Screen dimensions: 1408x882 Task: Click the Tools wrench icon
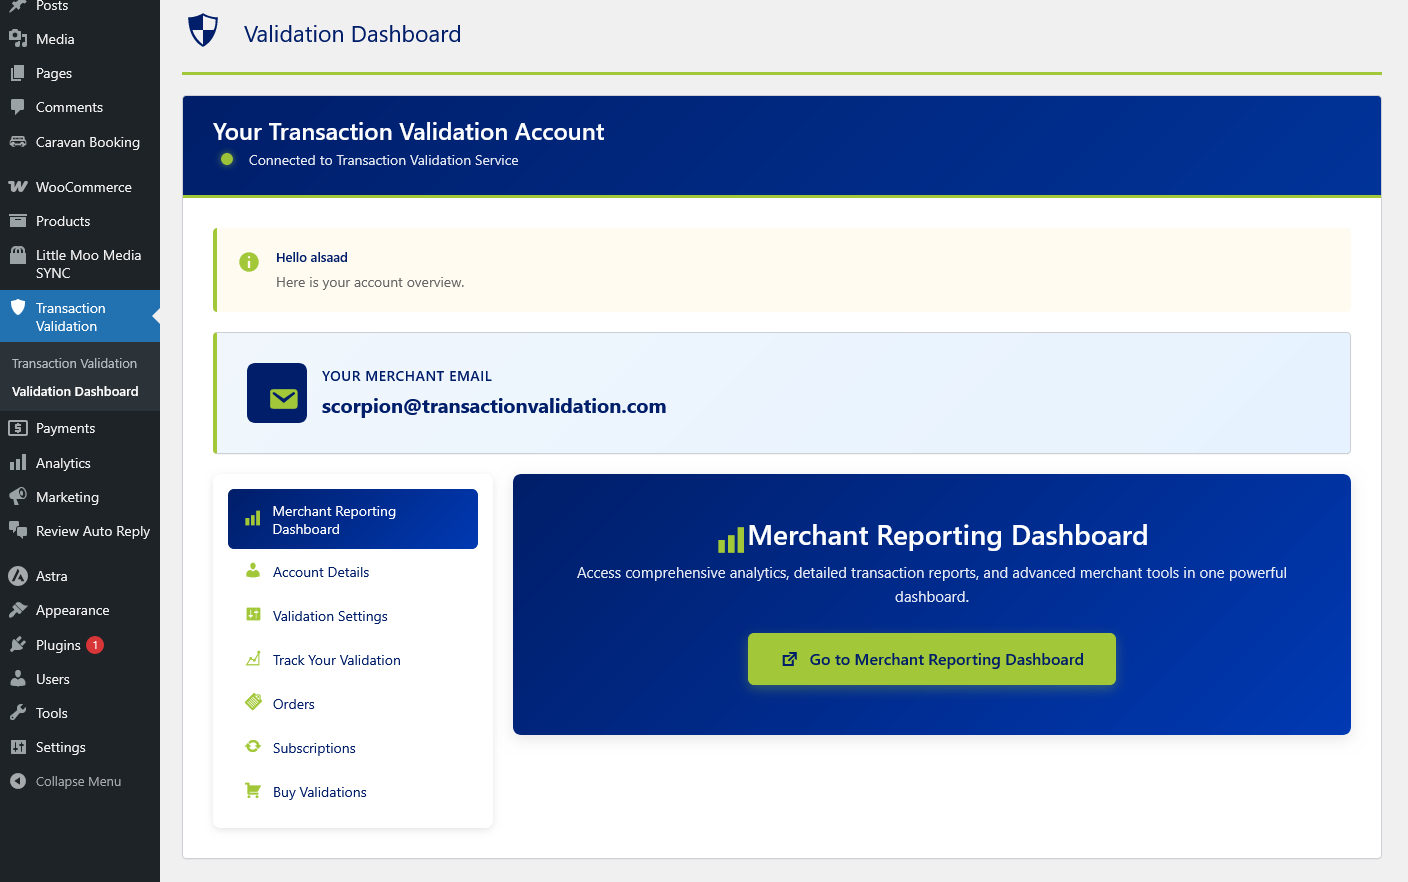point(18,713)
